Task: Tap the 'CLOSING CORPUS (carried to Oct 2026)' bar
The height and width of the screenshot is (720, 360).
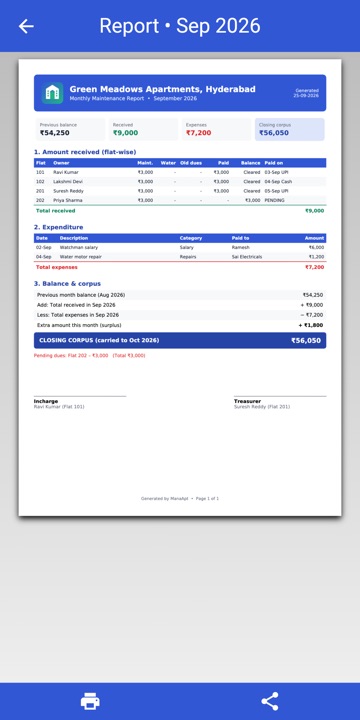Action: coord(180,341)
